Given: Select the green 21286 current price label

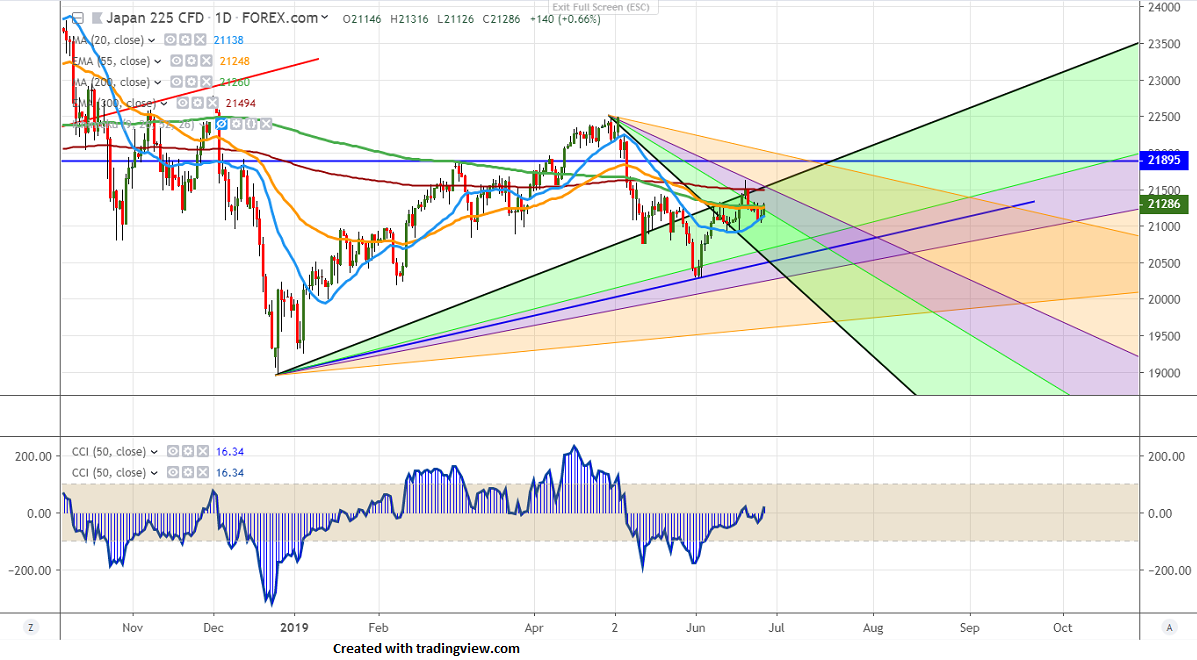Looking at the screenshot, I should tap(1163, 204).
